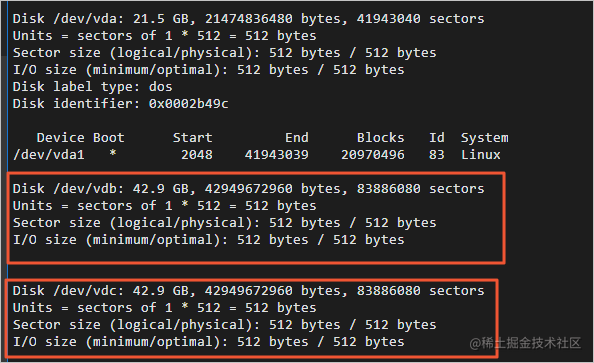Click the Boot flag asterisk
Image resolution: width=594 pixels, height=363 pixels.
point(113,154)
